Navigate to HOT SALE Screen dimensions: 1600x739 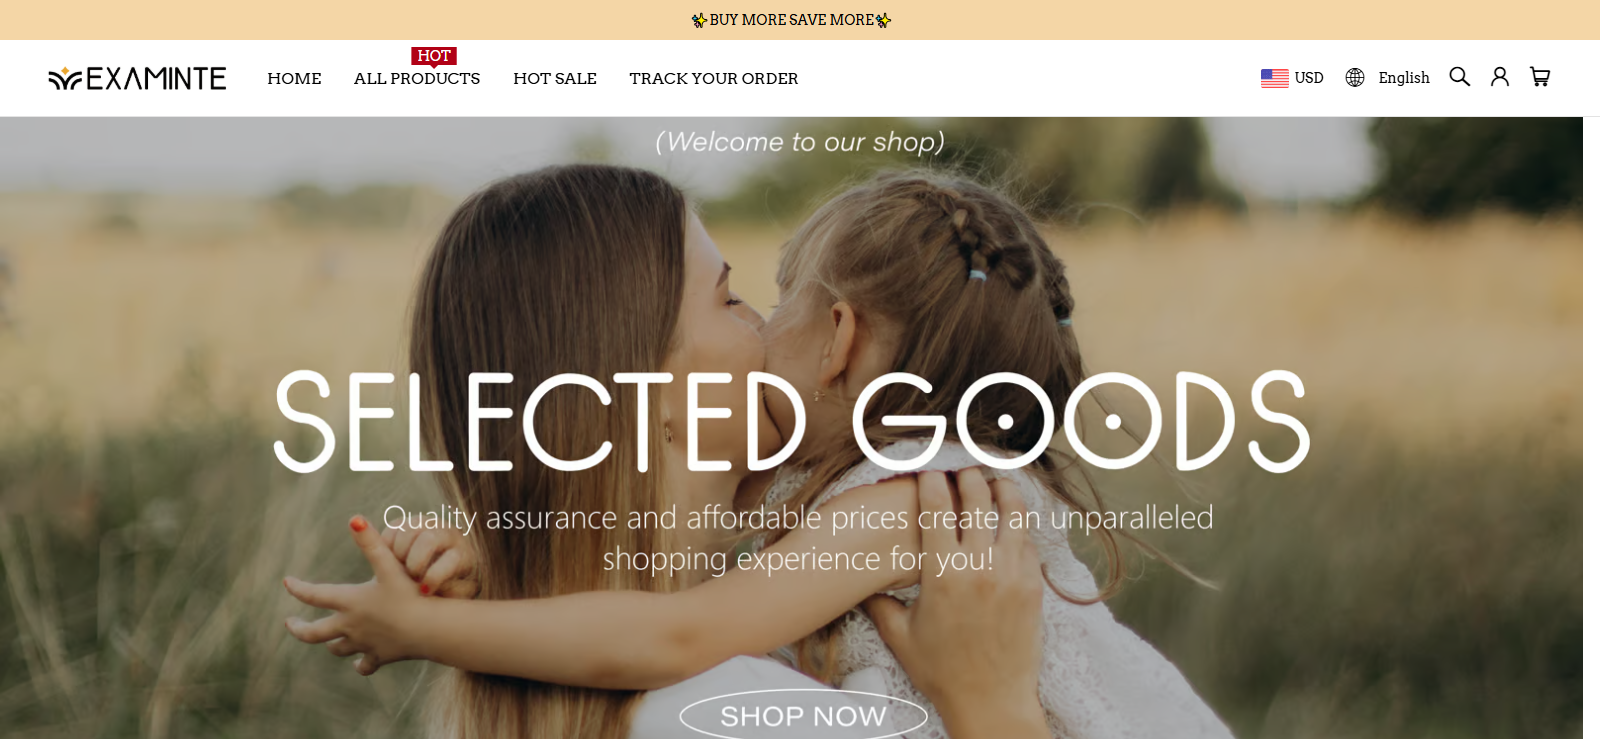pyautogui.click(x=555, y=78)
